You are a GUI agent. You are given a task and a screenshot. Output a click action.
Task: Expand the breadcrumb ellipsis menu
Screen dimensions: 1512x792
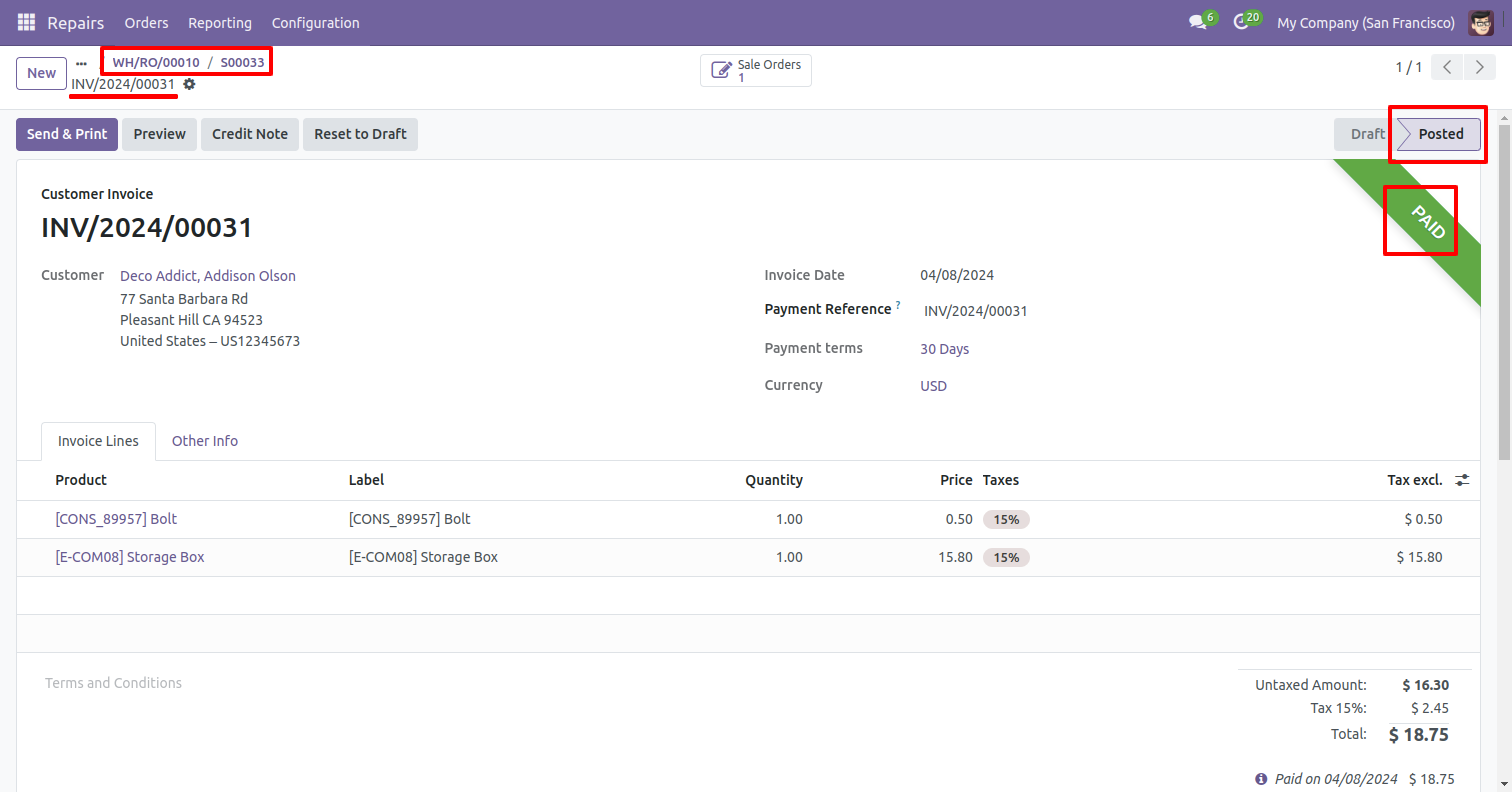tap(82, 63)
